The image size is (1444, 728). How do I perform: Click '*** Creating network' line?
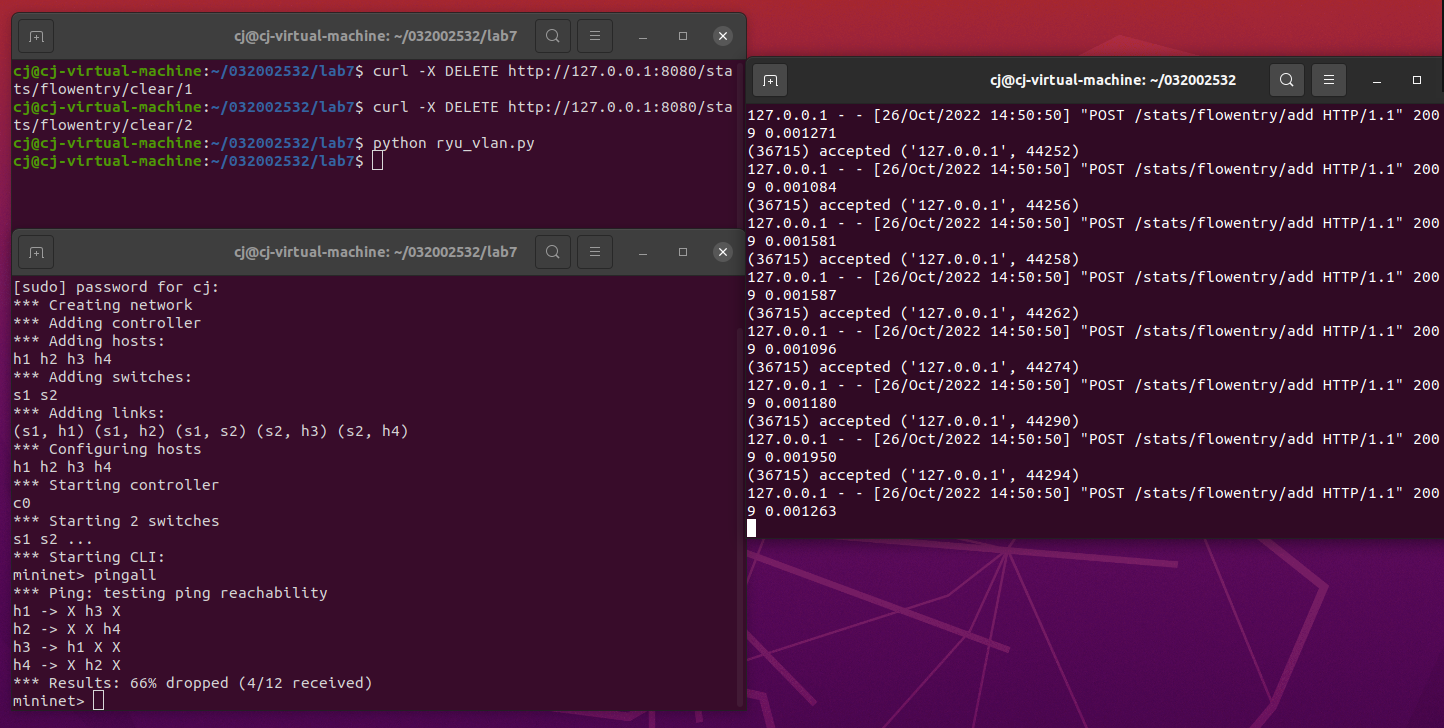[x=103, y=305]
